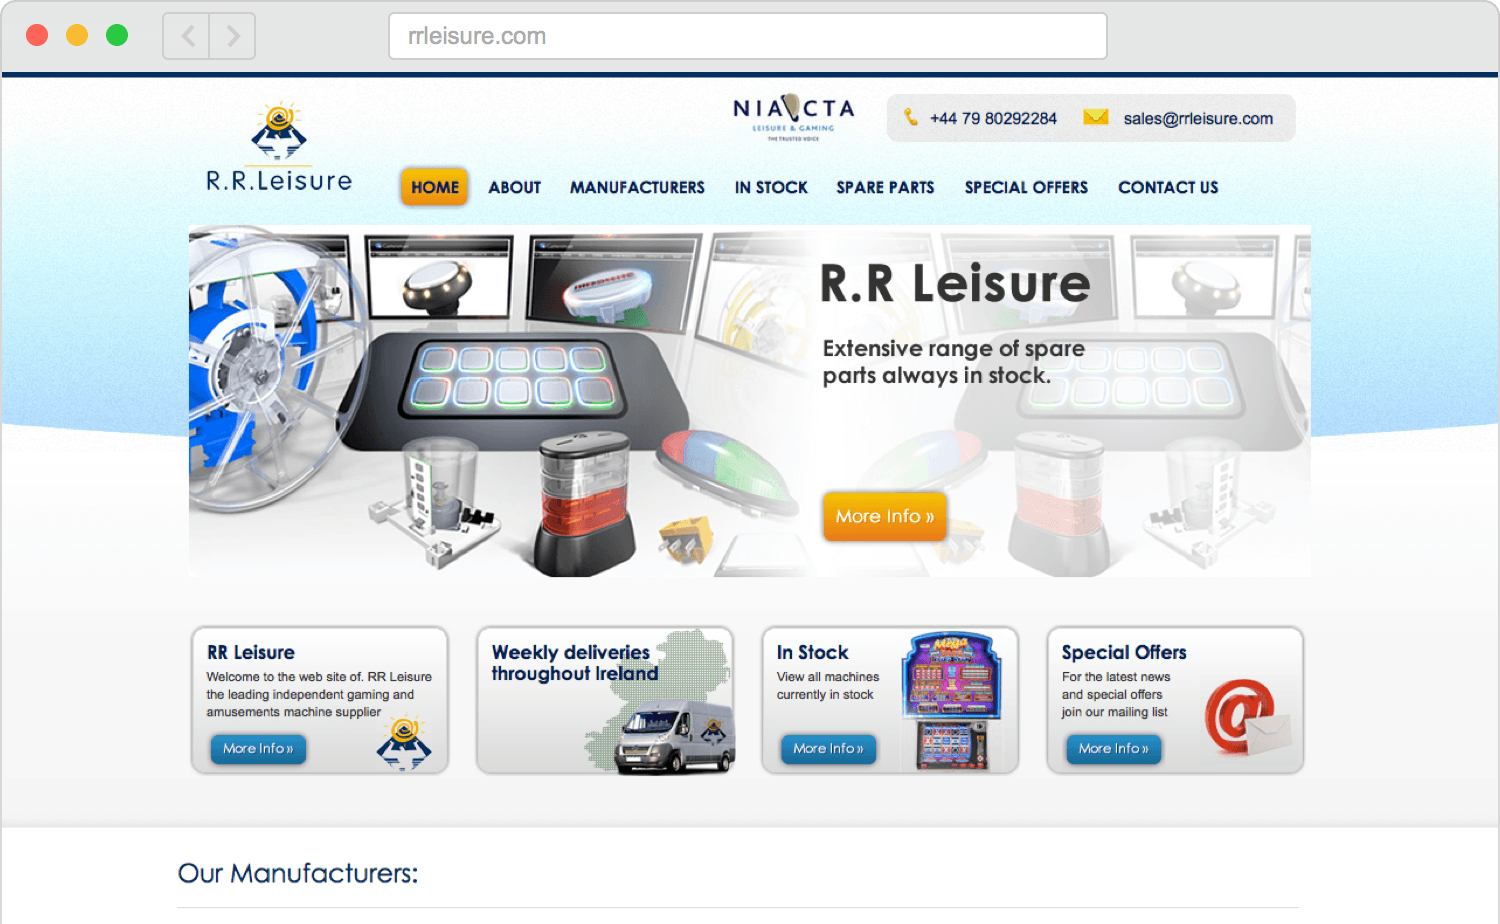This screenshot has height=924, width=1500.
Task: Click the yellow envelope email icon
Action: [1096, 117]
